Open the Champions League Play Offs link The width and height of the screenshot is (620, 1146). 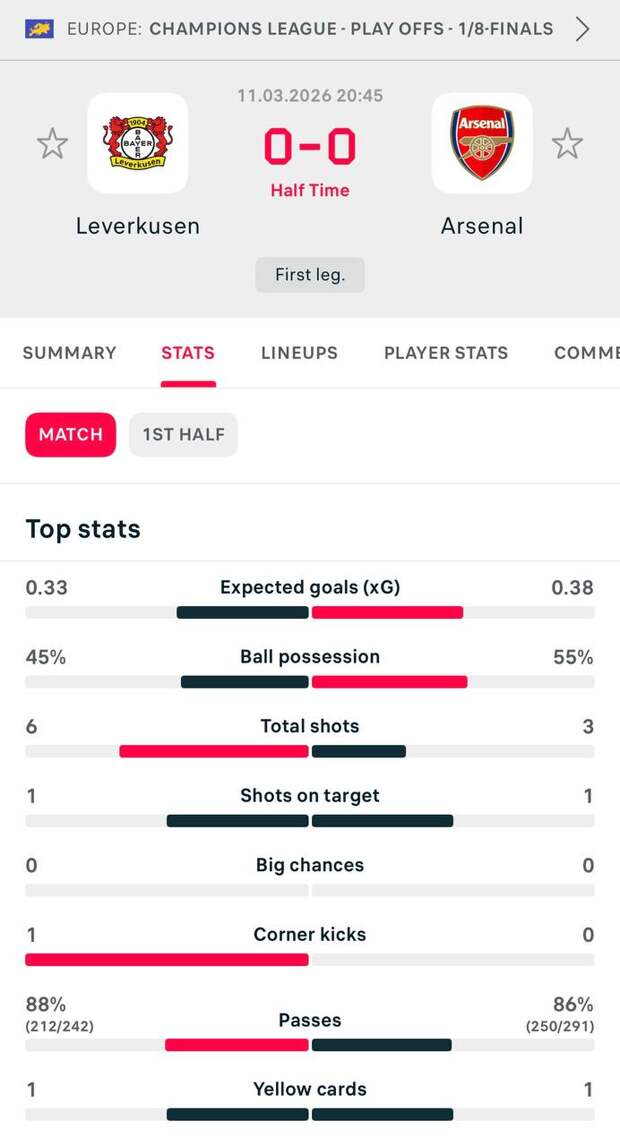[350, 28]
